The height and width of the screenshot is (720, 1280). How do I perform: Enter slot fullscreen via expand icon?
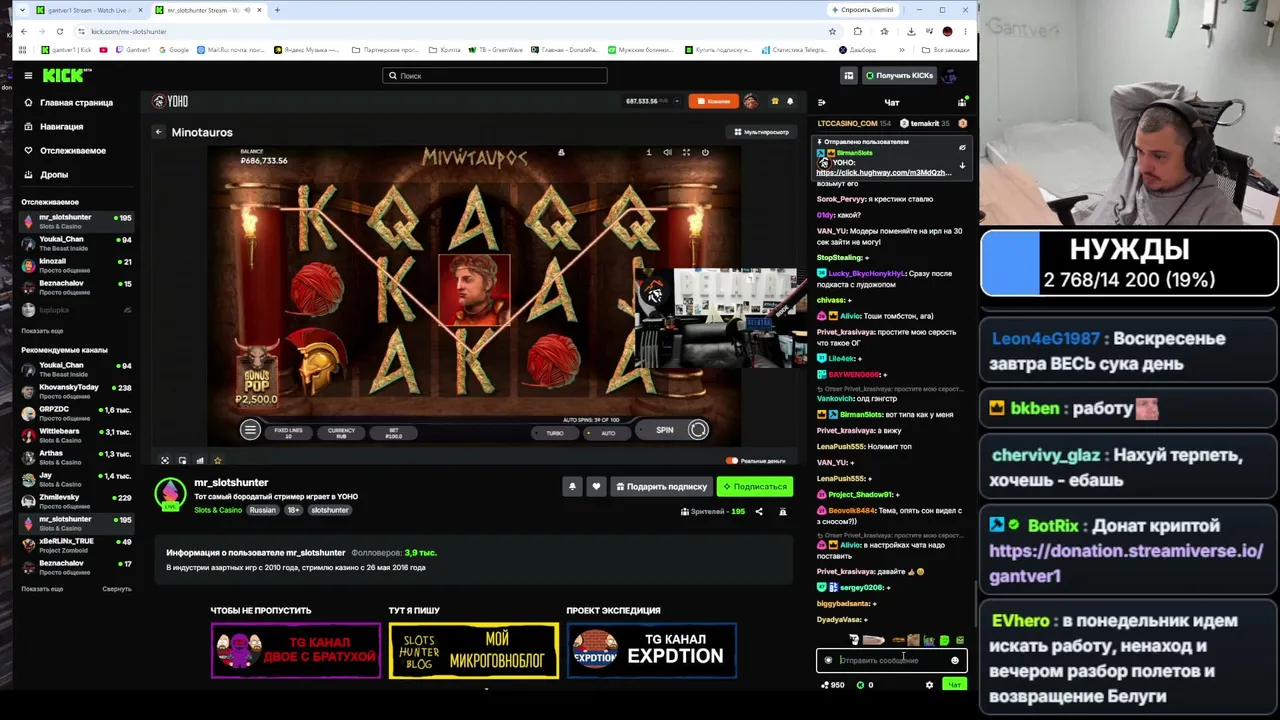(686, 152)
